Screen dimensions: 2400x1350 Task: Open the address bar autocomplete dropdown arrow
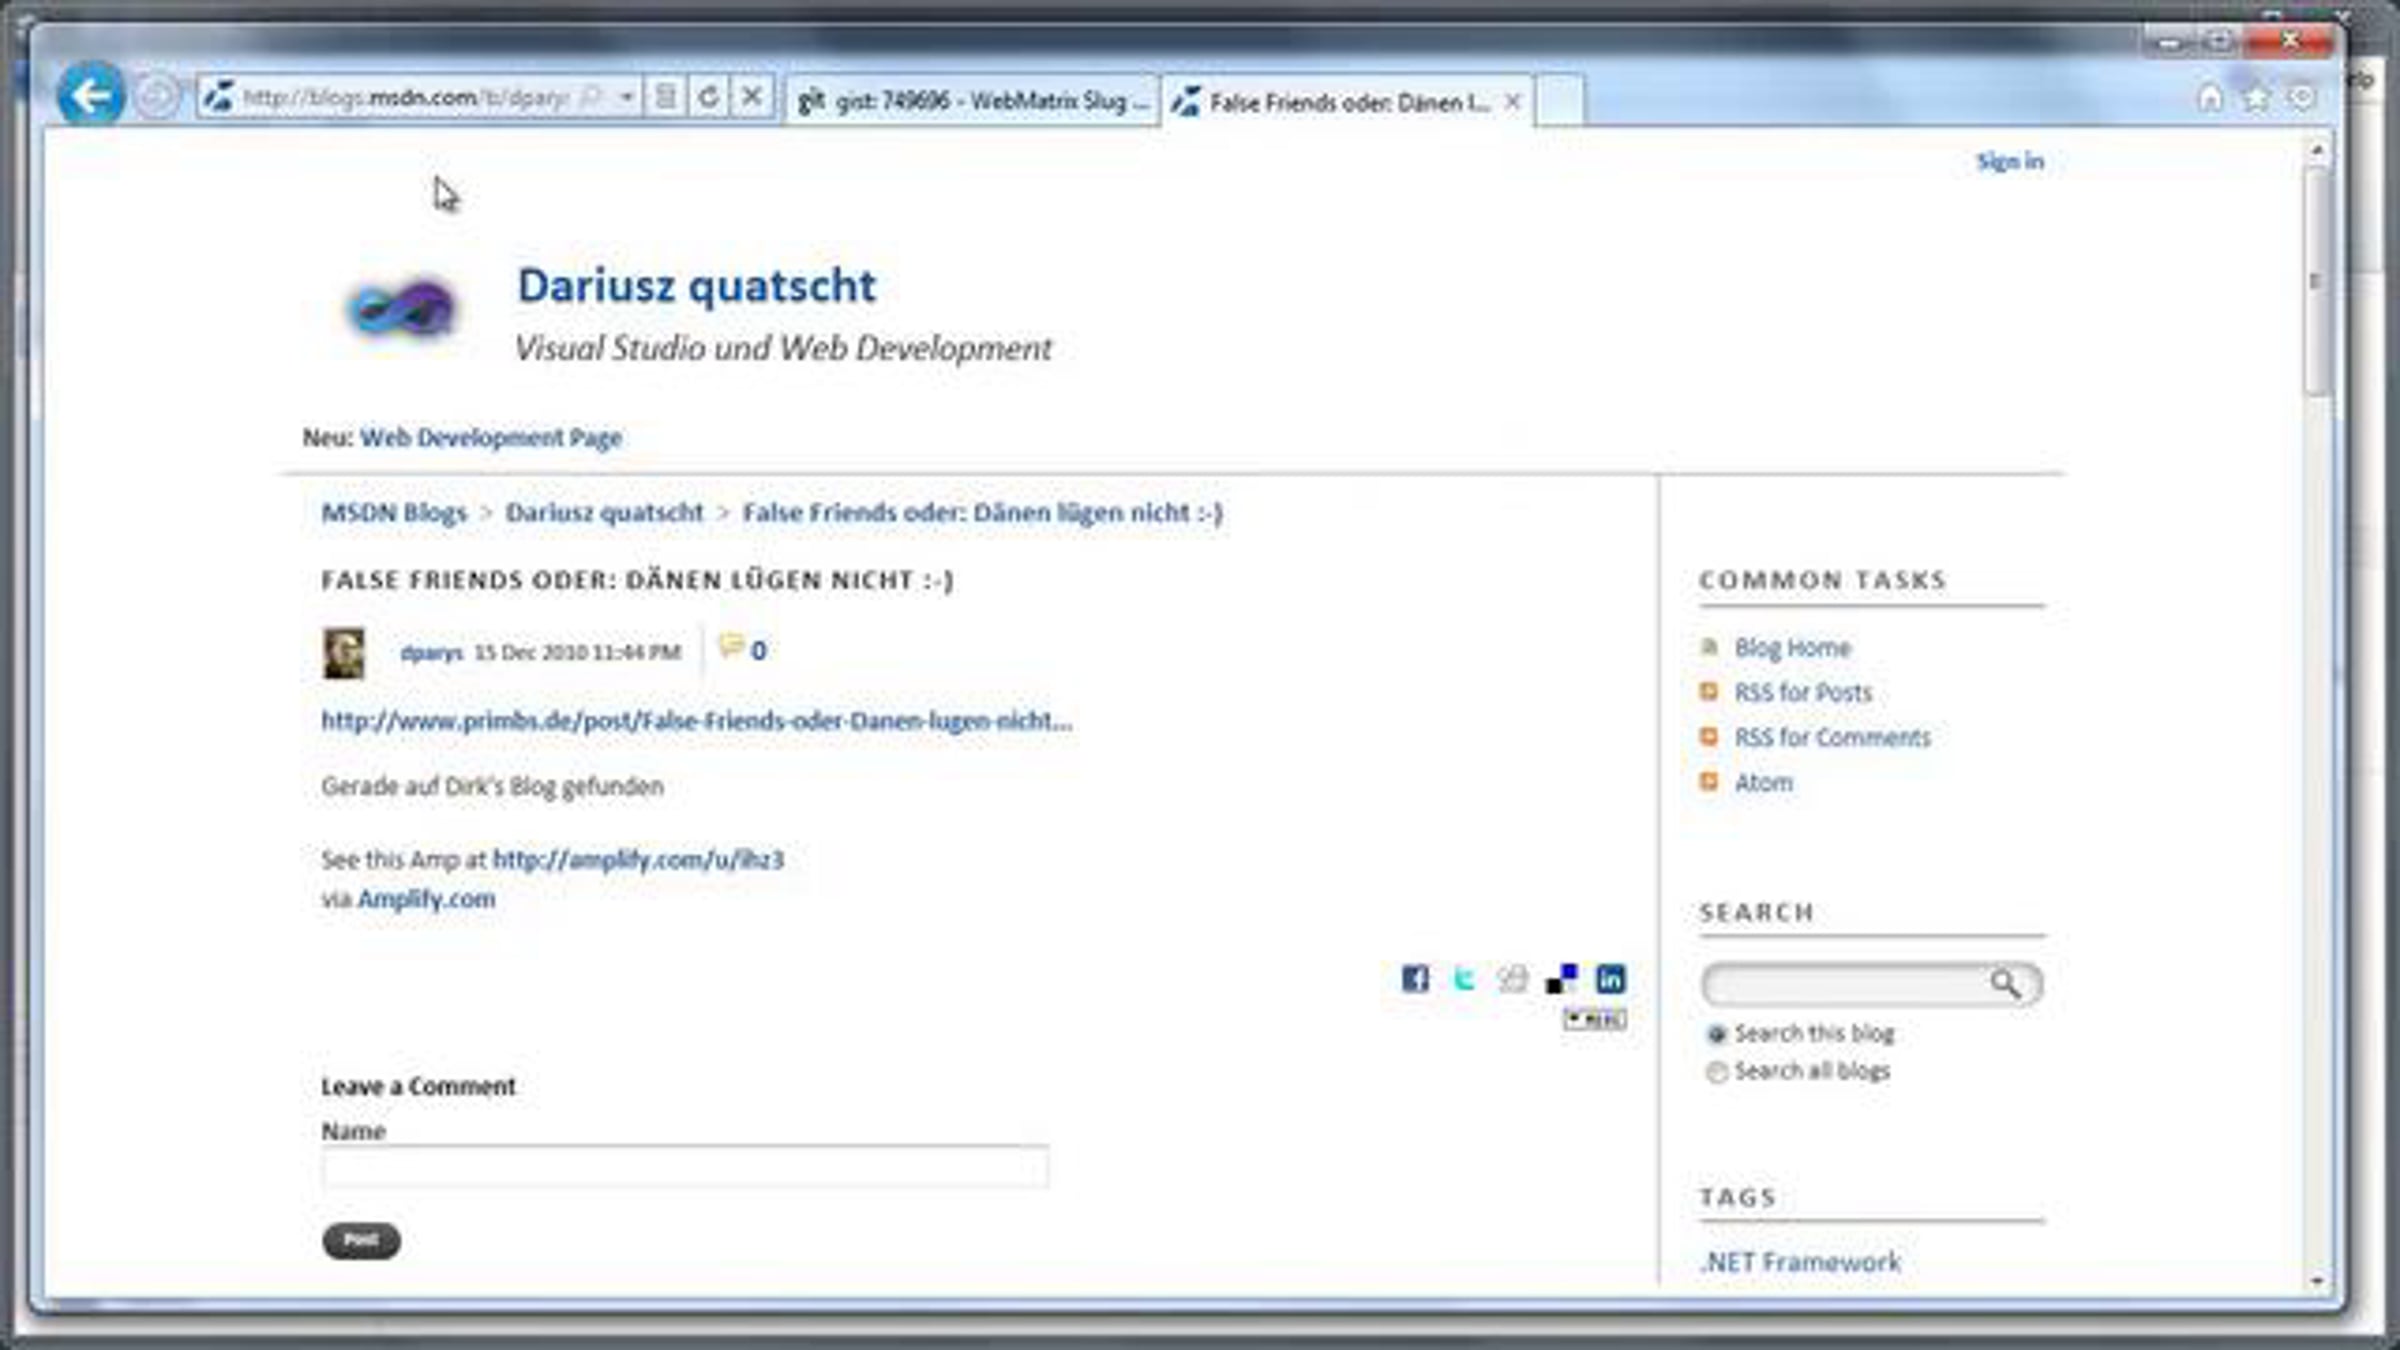click(x=627, y=97)
